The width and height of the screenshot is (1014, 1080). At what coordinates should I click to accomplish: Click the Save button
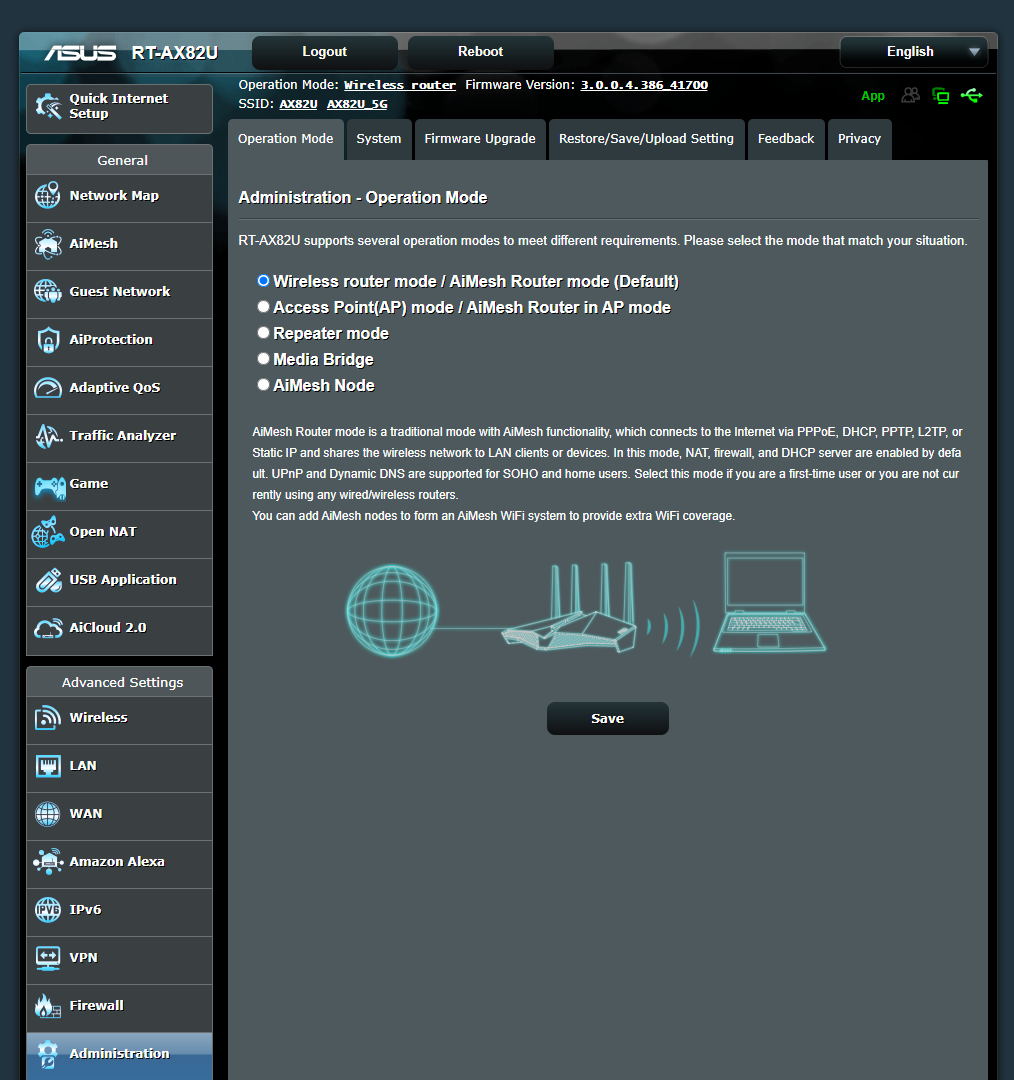pos(608,718)
